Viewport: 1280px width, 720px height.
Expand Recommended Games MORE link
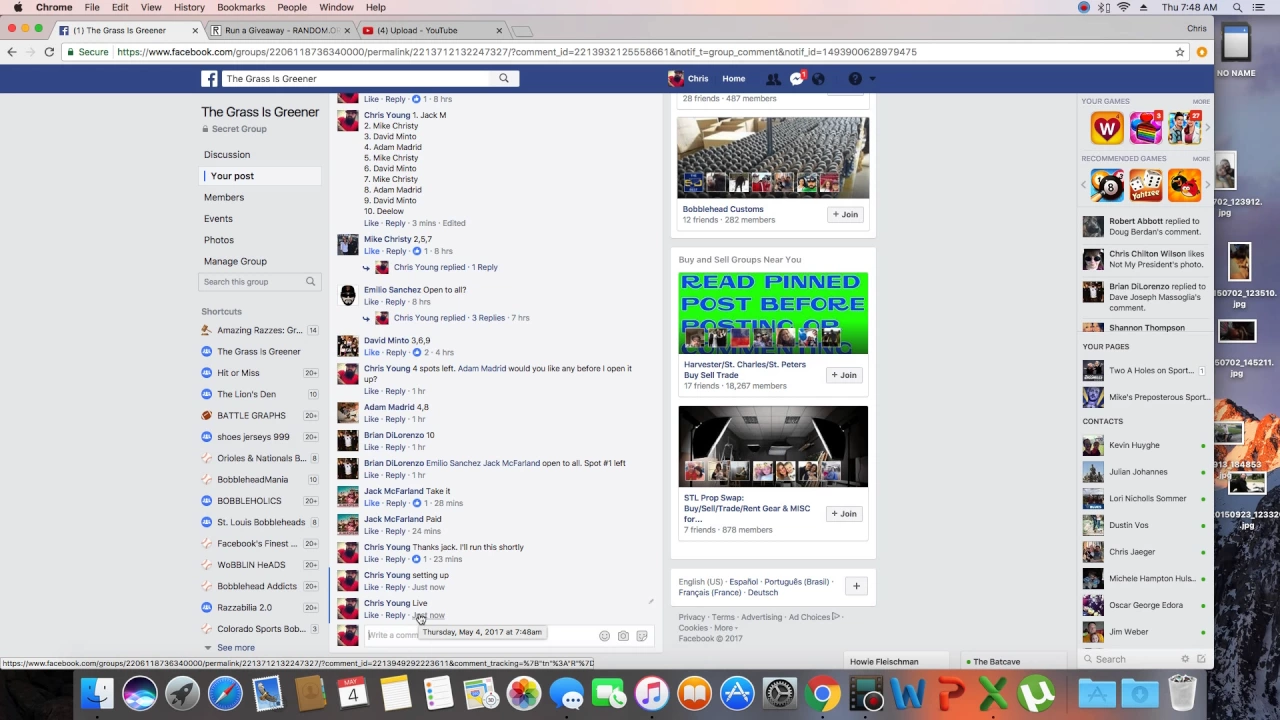click(x=1200, y=158)
